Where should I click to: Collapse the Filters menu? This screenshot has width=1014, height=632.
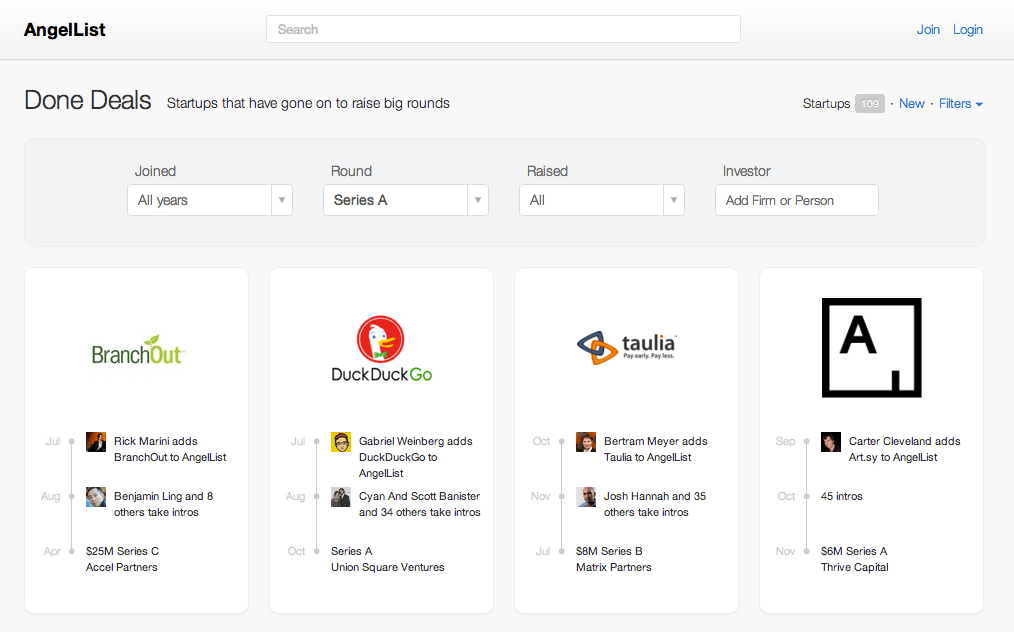point(960,104)
